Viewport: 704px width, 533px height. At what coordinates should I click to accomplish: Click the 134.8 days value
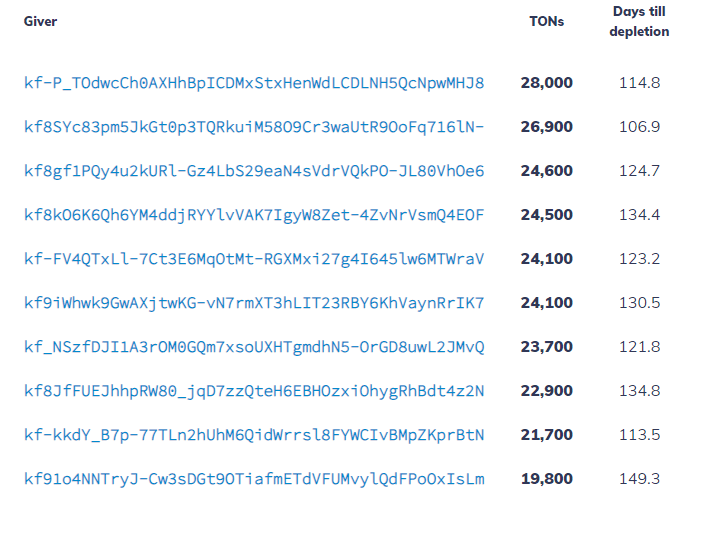coord(640,391)
